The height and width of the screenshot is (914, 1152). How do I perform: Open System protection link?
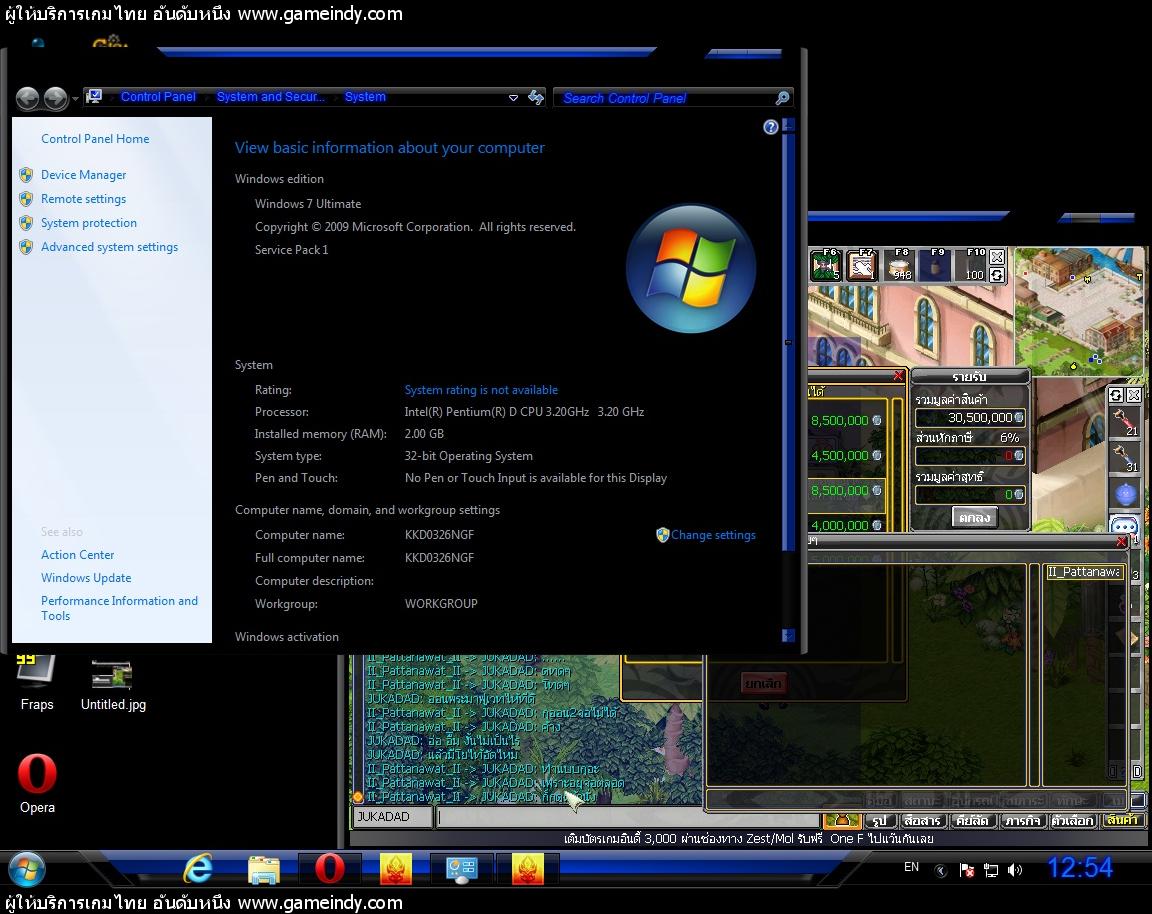[x=88, y=223]
